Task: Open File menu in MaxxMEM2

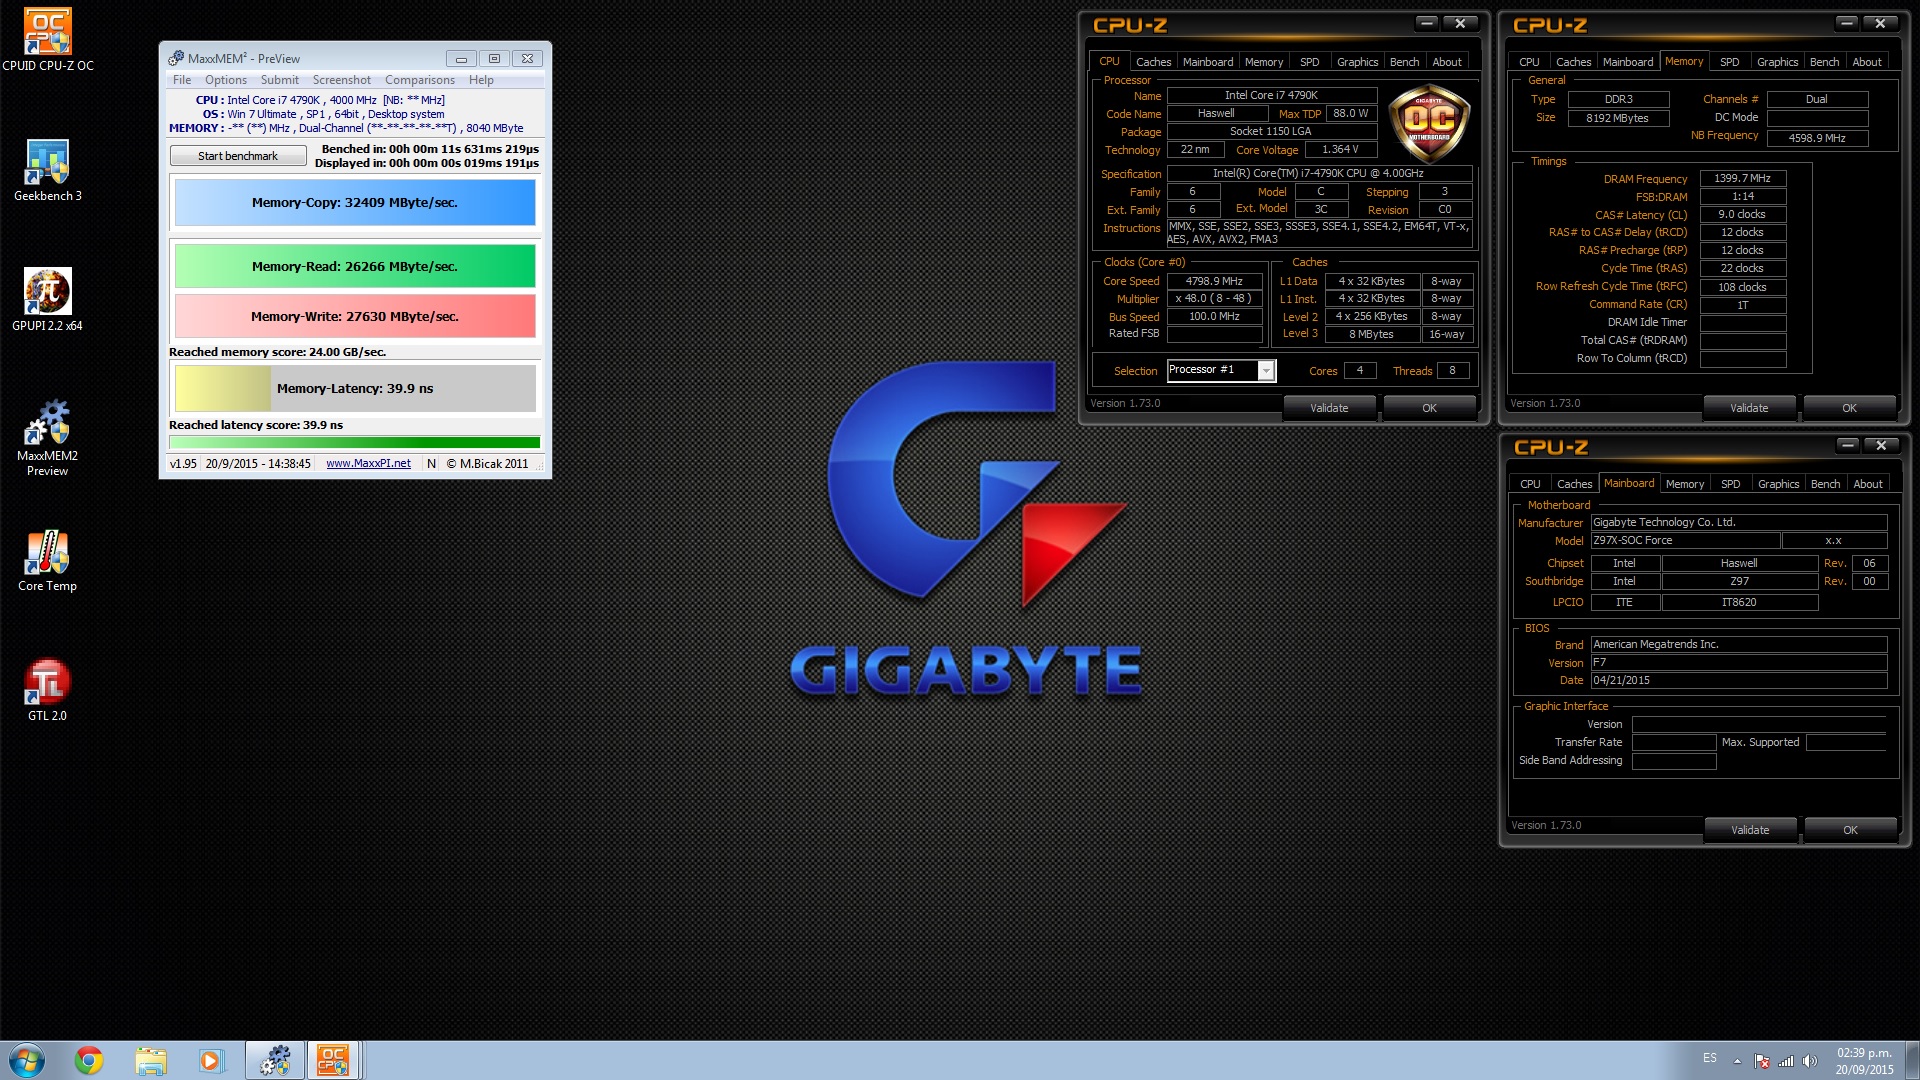Action: (x=182, y=80)
